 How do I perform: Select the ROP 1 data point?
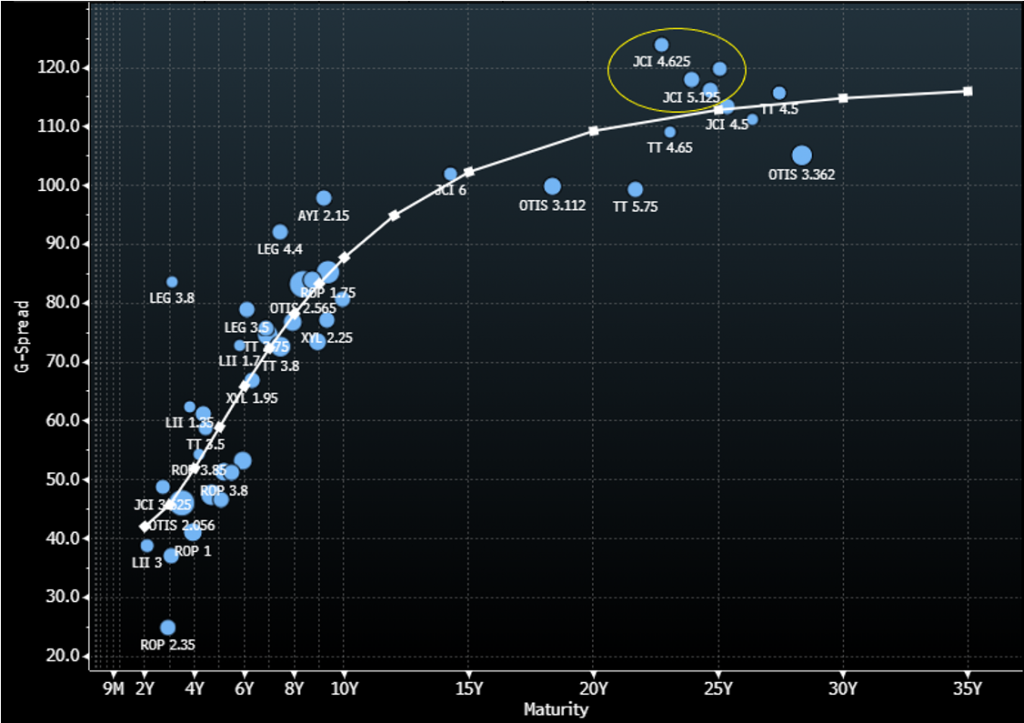171,555
